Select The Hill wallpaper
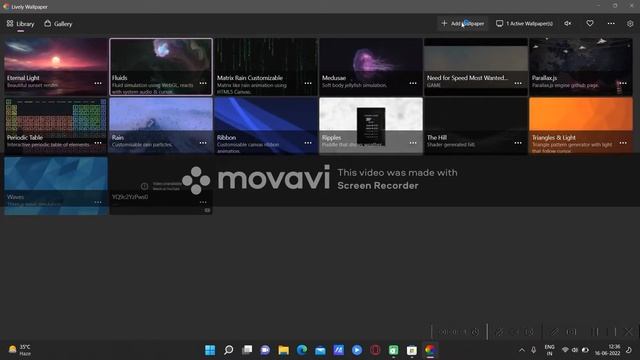The image size is (640, 360). click(476, 125)
